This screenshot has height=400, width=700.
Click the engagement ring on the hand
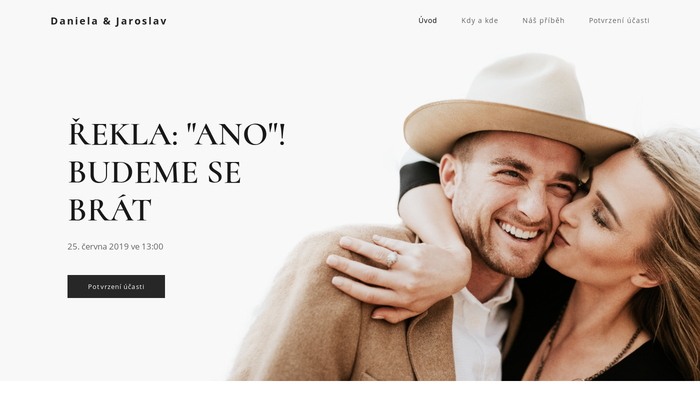click(392, 259)
